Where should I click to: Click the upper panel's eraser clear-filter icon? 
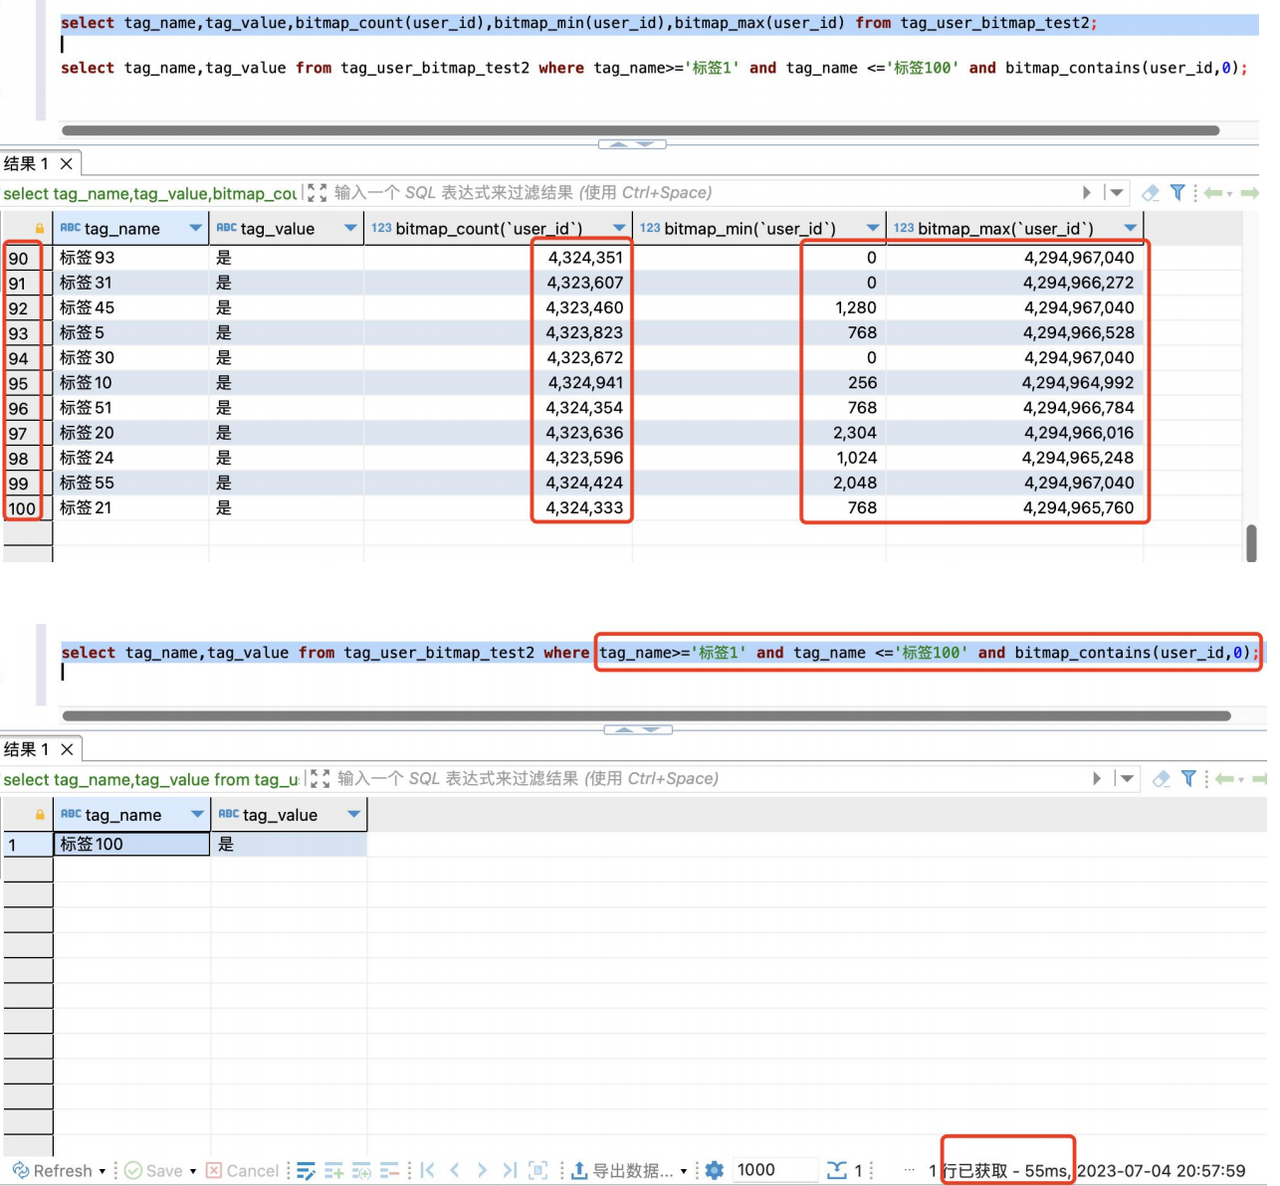pos(1151,193)
